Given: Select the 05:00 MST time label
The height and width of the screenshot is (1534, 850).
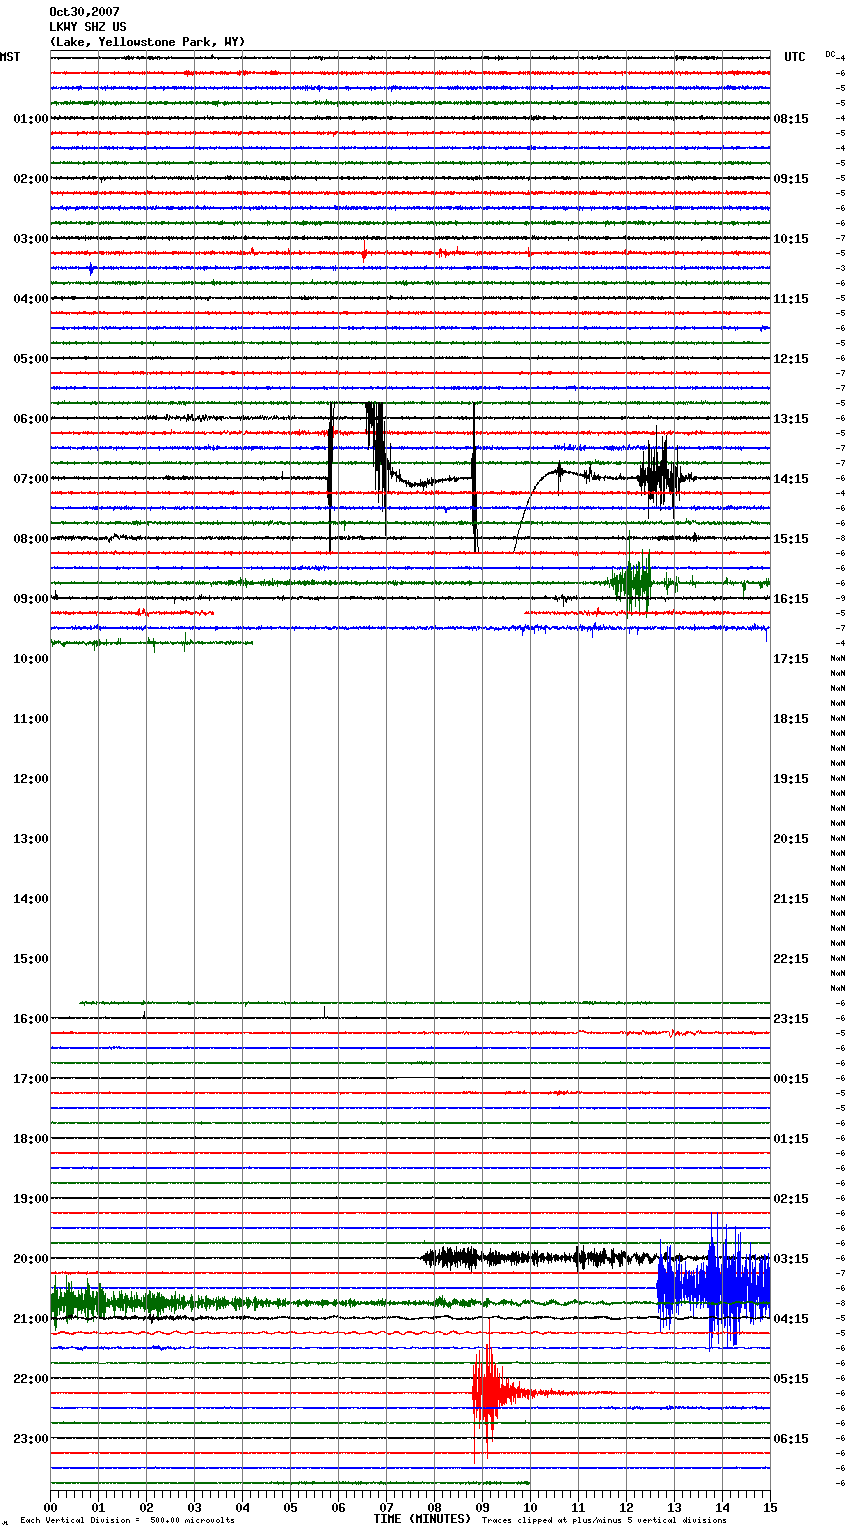Looking at the screenshot, I should [31, 359].
